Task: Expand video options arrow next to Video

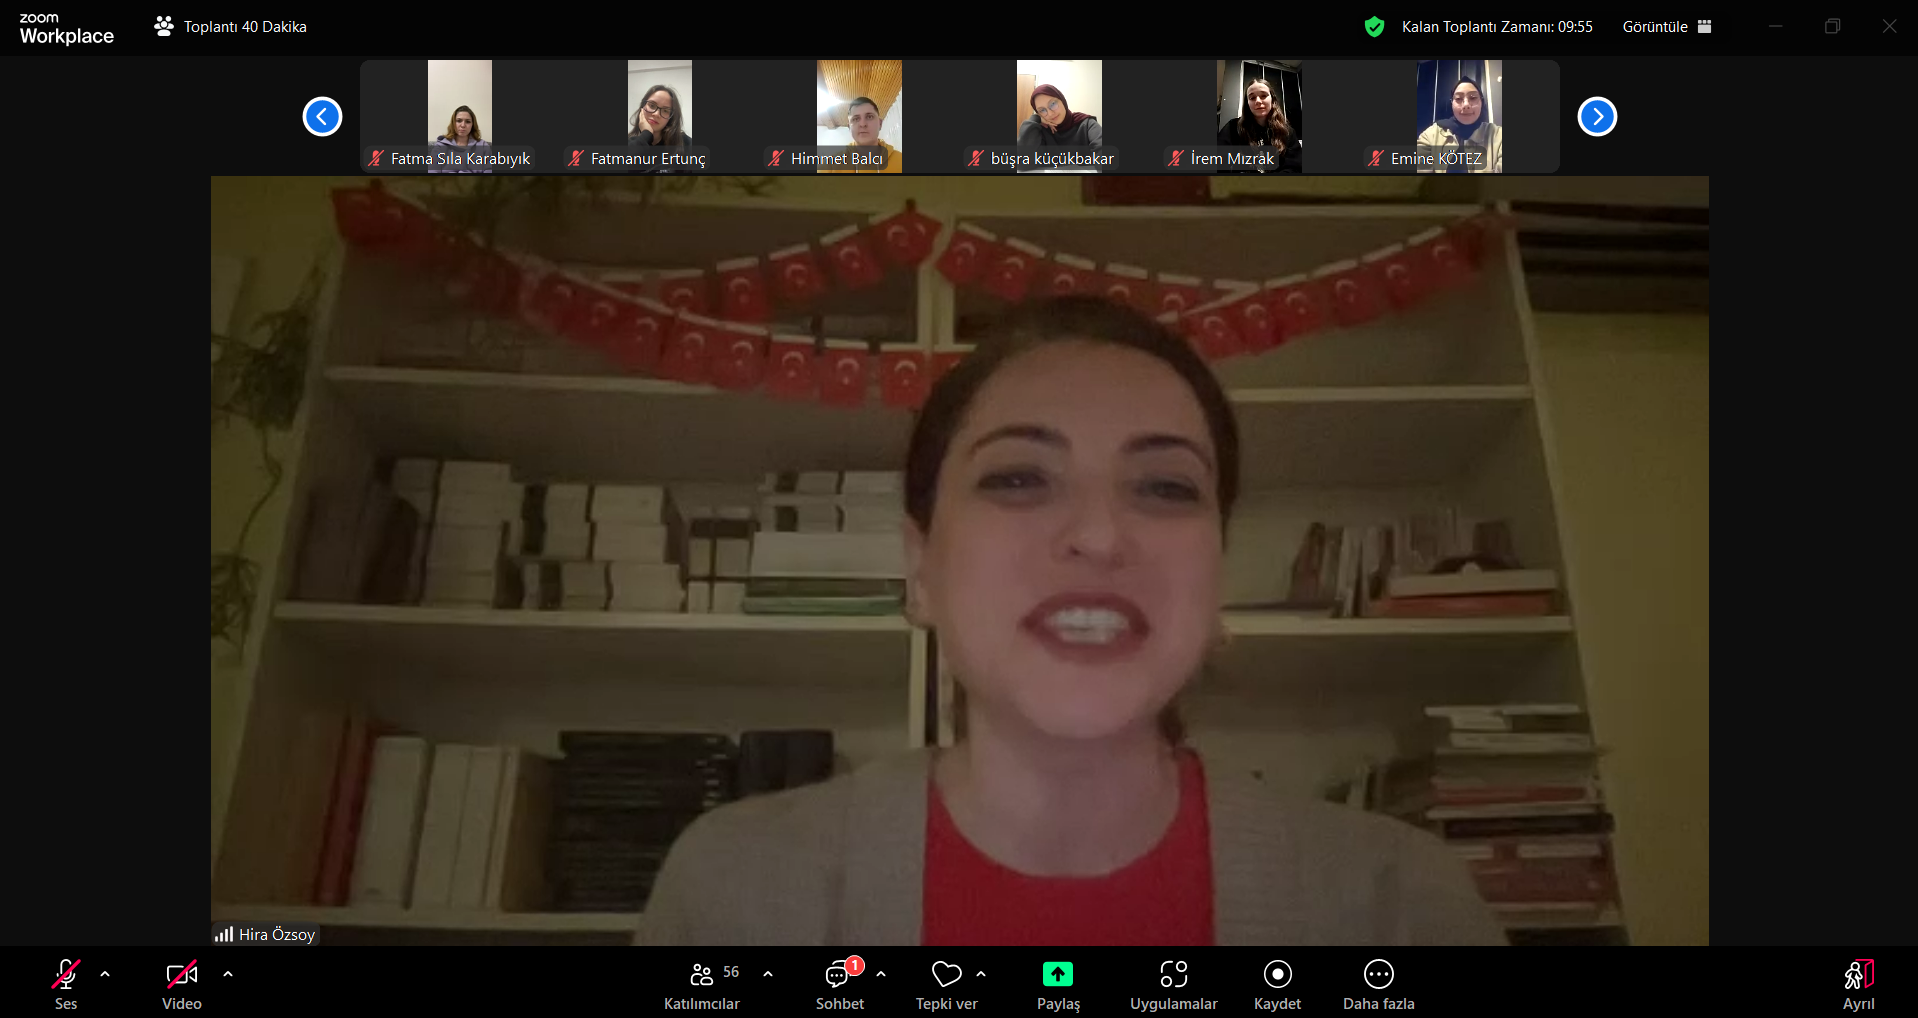Action: (x=228, y=974)
